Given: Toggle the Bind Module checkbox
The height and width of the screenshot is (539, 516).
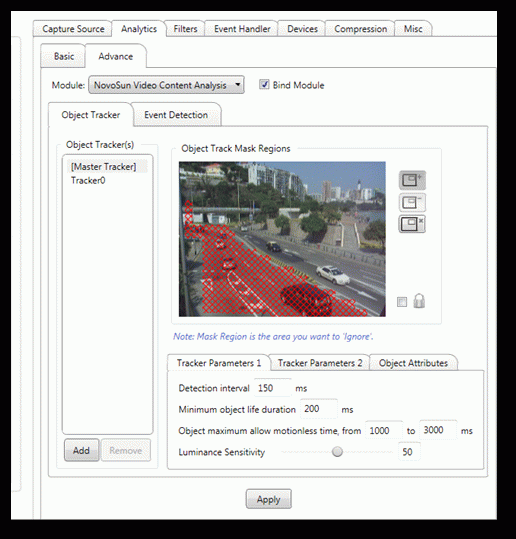Looking at the screenshot, I should 264,84.
